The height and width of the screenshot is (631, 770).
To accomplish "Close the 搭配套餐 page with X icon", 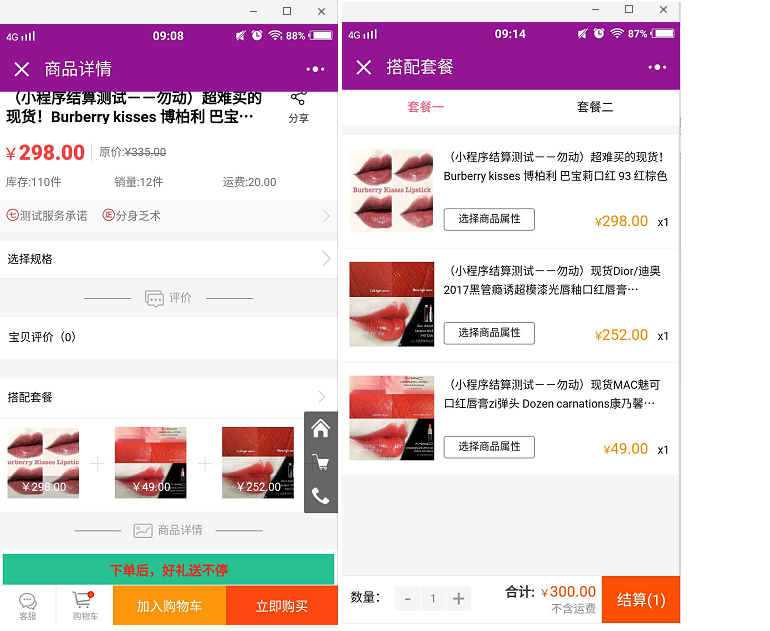I will (363, 67).
